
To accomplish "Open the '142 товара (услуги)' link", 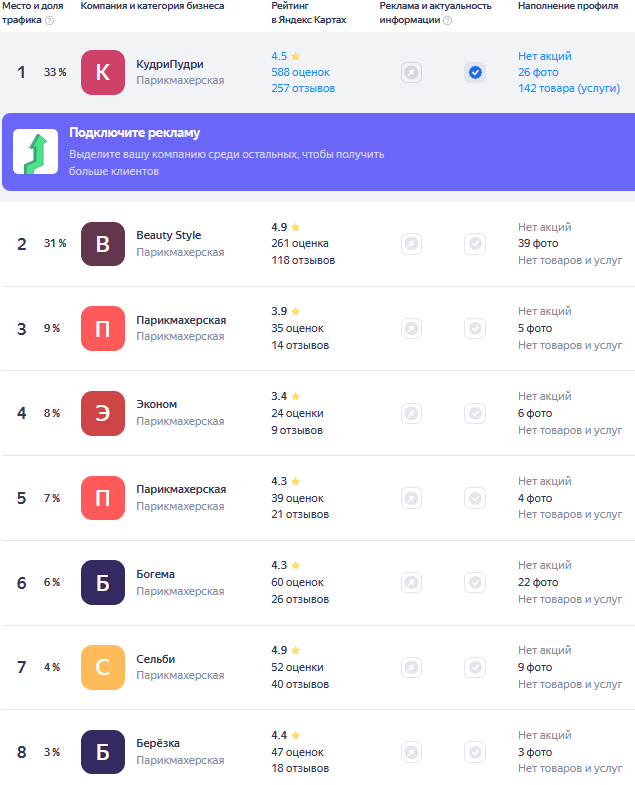I will (569, 88).
